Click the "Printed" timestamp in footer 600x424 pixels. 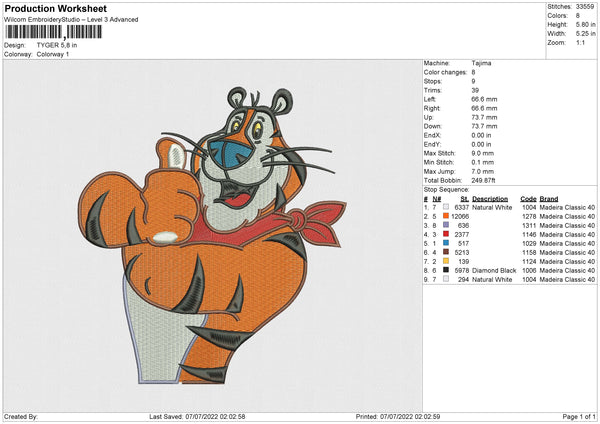tap(398, 416)
